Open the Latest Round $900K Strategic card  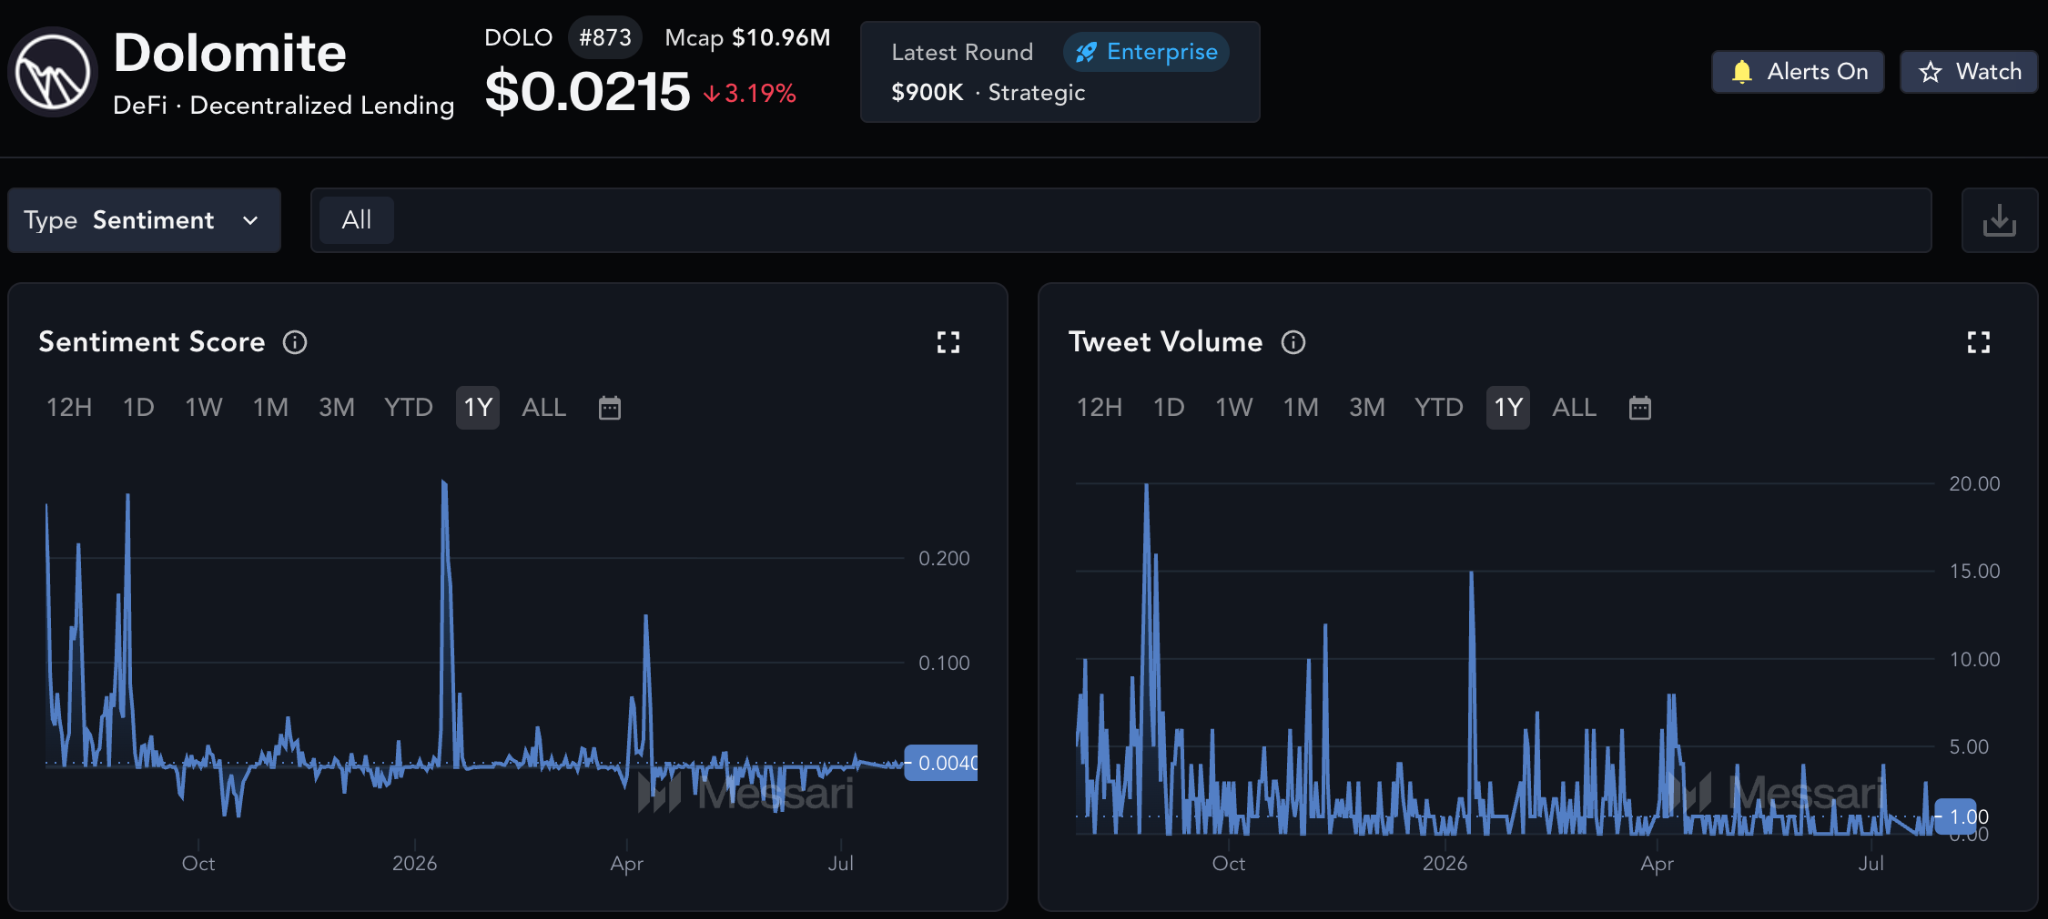(1060, 72)
